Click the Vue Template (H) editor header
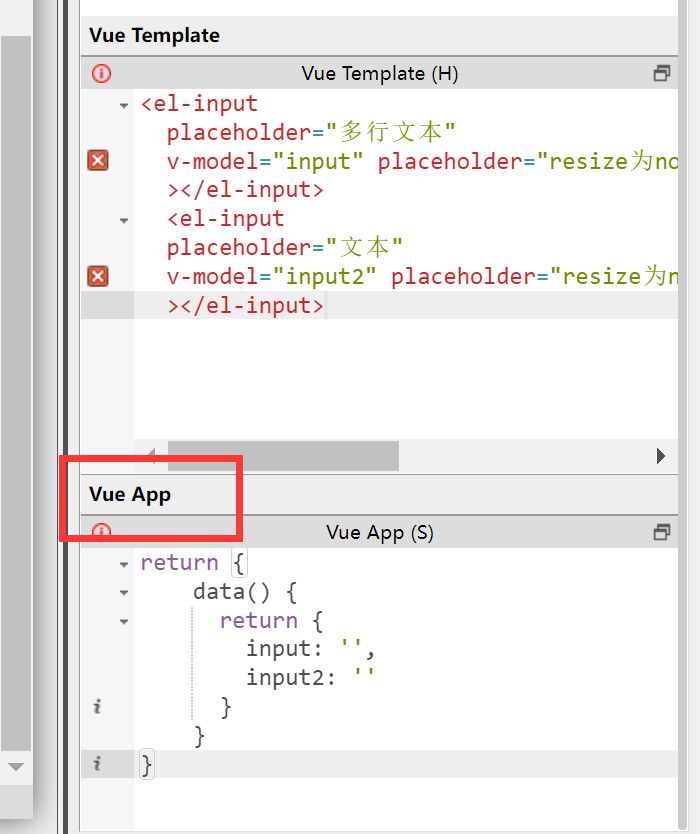Screen dimensions: 700x834 [380, 73]
